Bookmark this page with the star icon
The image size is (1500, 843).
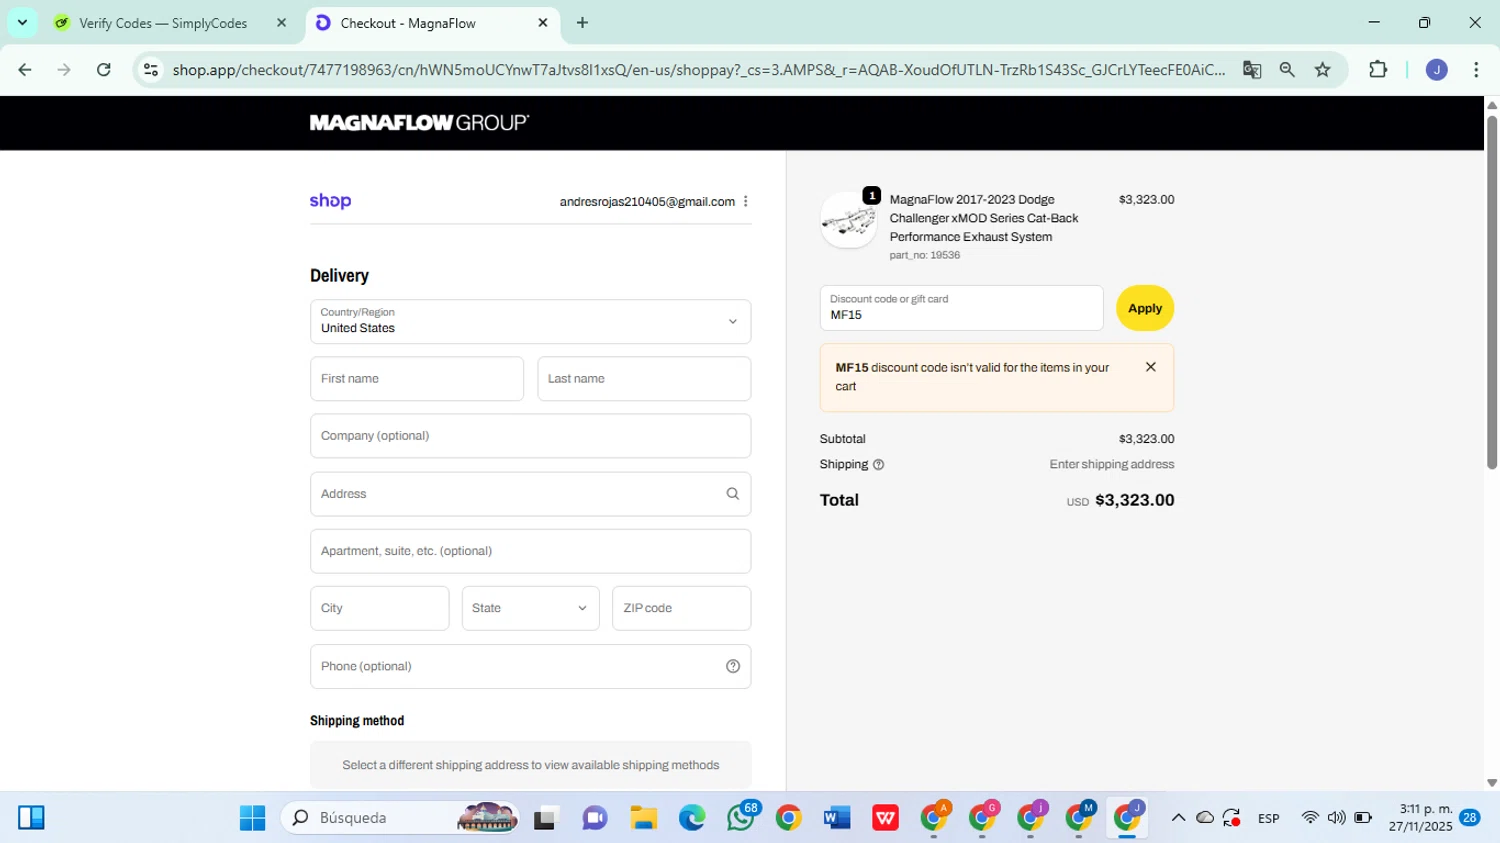pos(1323,69)
